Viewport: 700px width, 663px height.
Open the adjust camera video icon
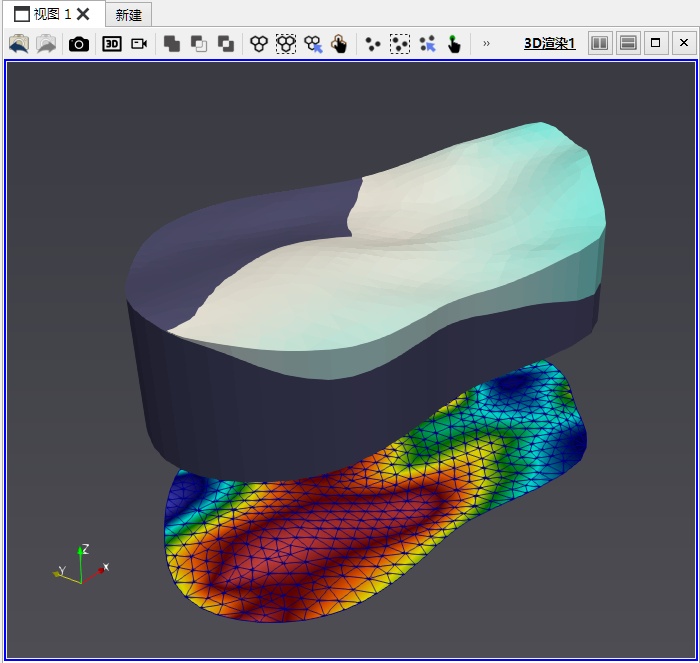(139, 44)
